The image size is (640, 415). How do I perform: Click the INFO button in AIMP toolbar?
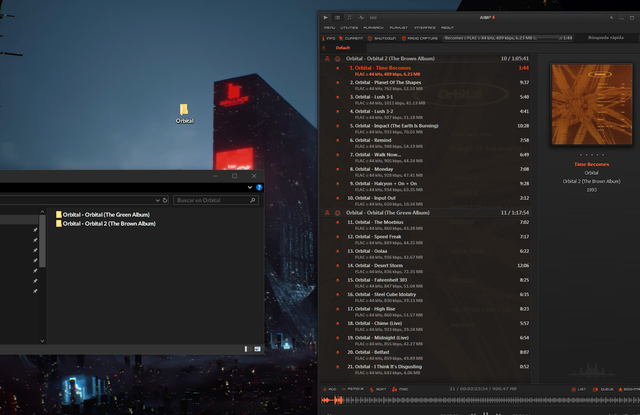pos(329,38)
